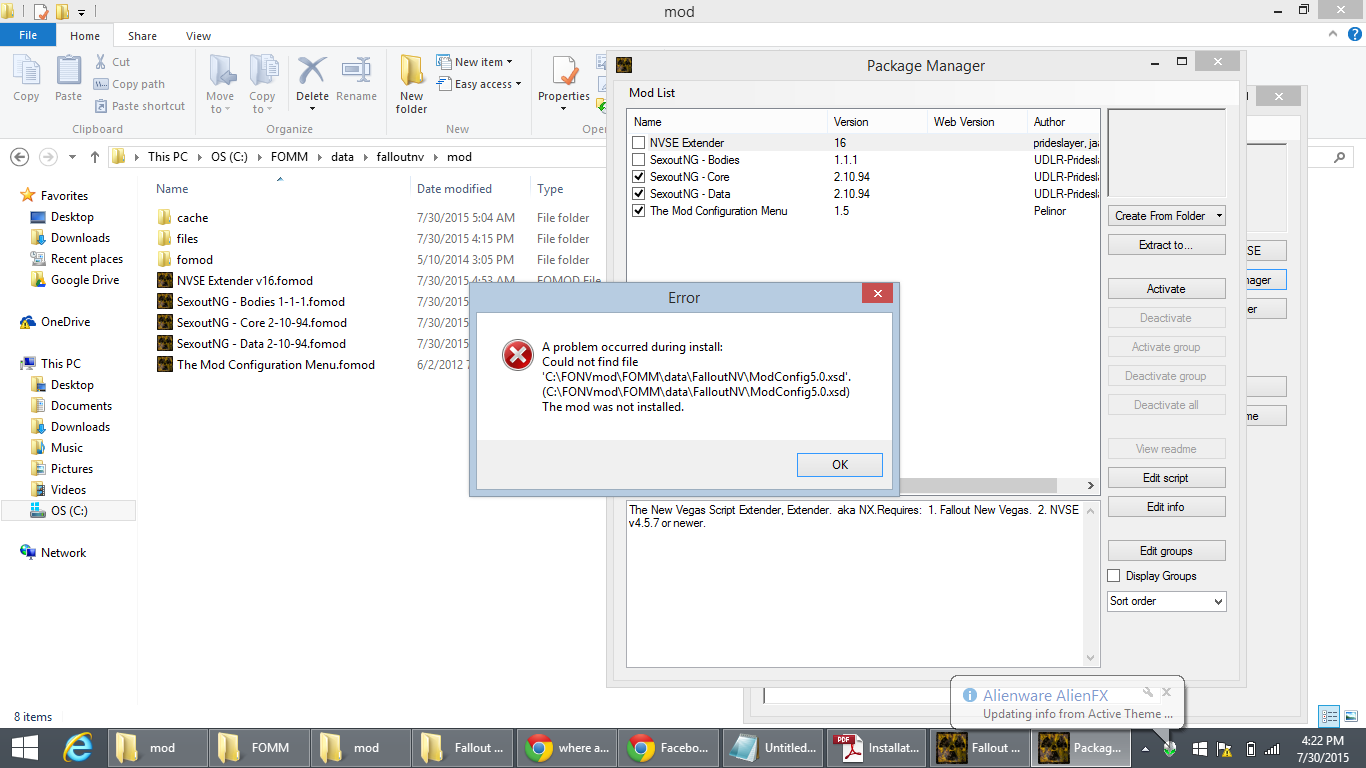Viewport: 1366px width, 768px height.
Task: Select Google Drive in Favorites
Action: tap(84, 280)
